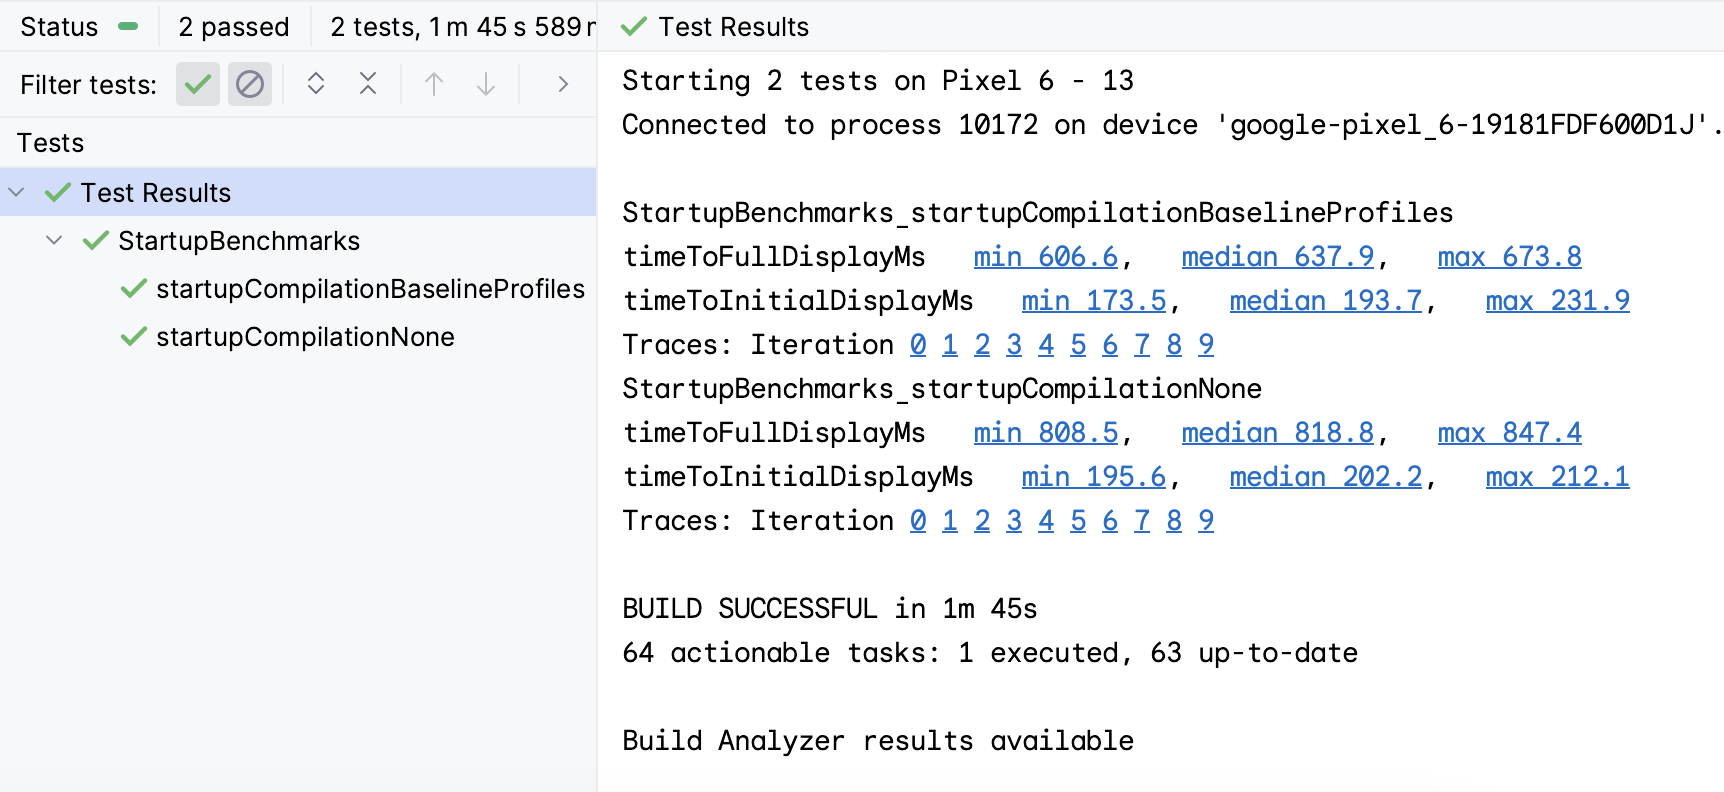Open the min 606.6 trace link
1724x792 pixels.
pos(1045,257)
